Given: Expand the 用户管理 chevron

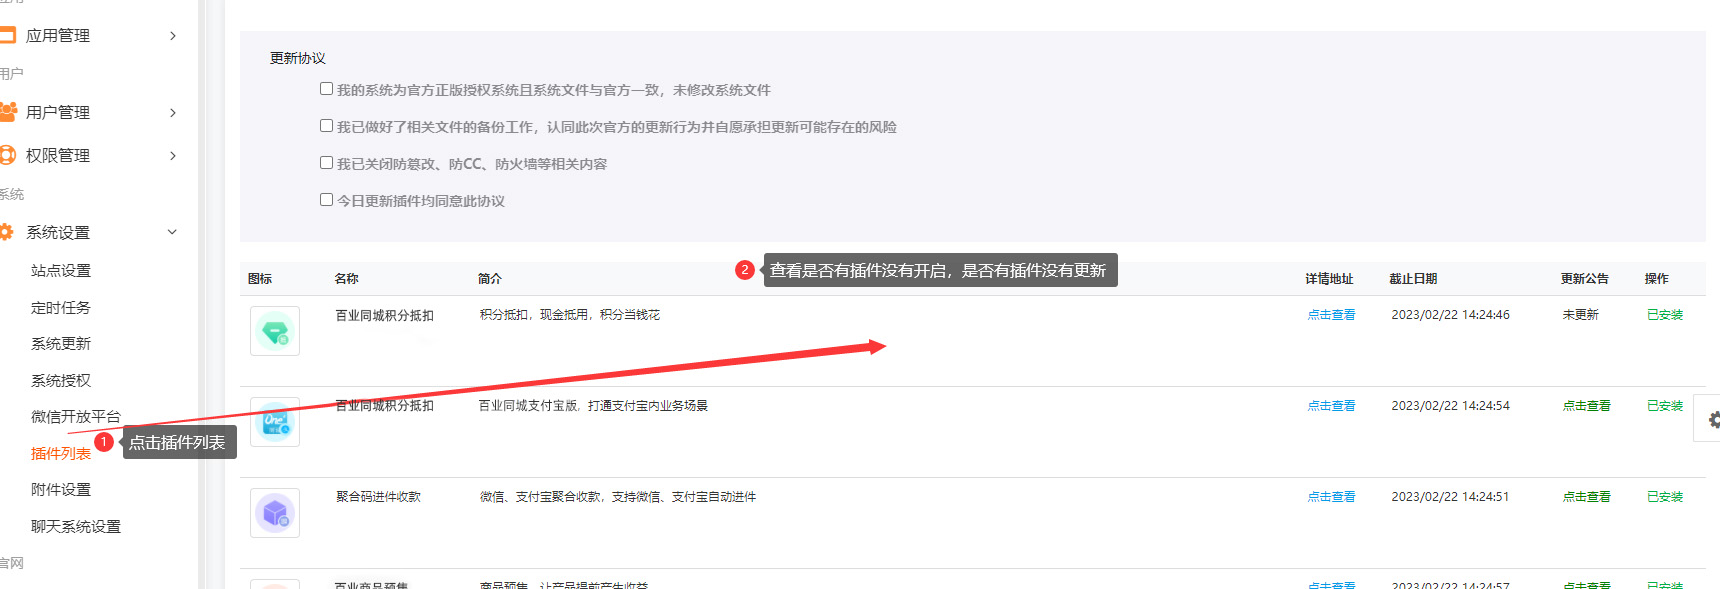Looking at the screenshot, I should (x=173, y=113).
